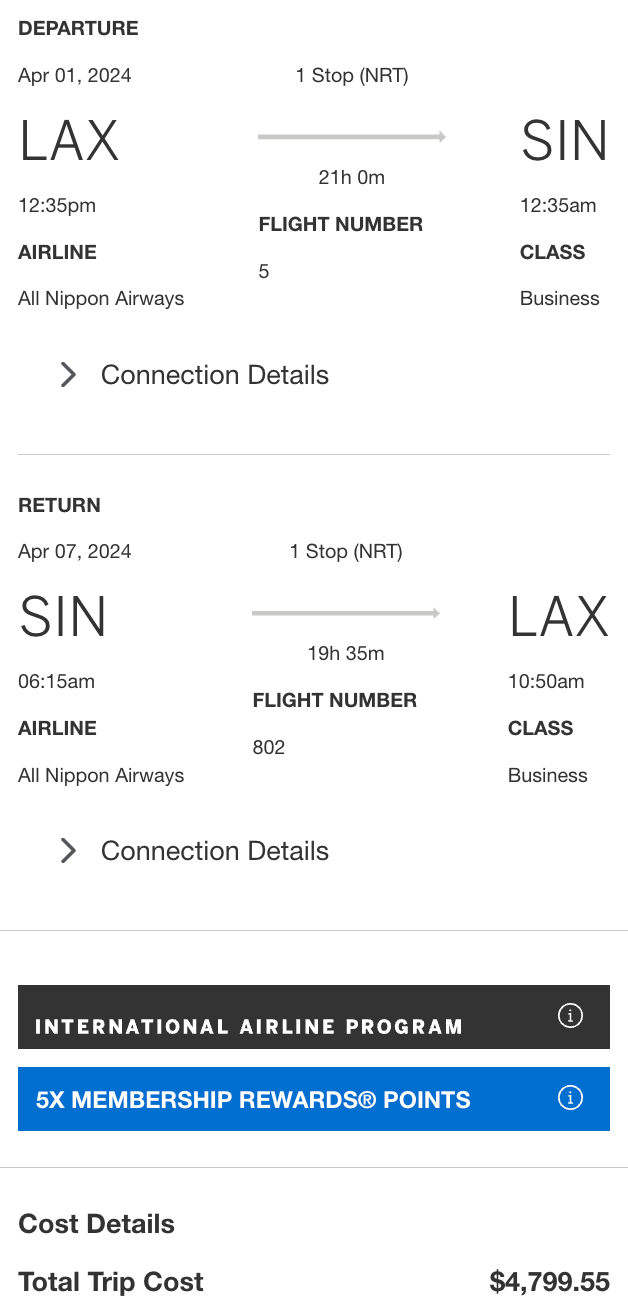Click the Business class label on the return flight

pos(547,775)
